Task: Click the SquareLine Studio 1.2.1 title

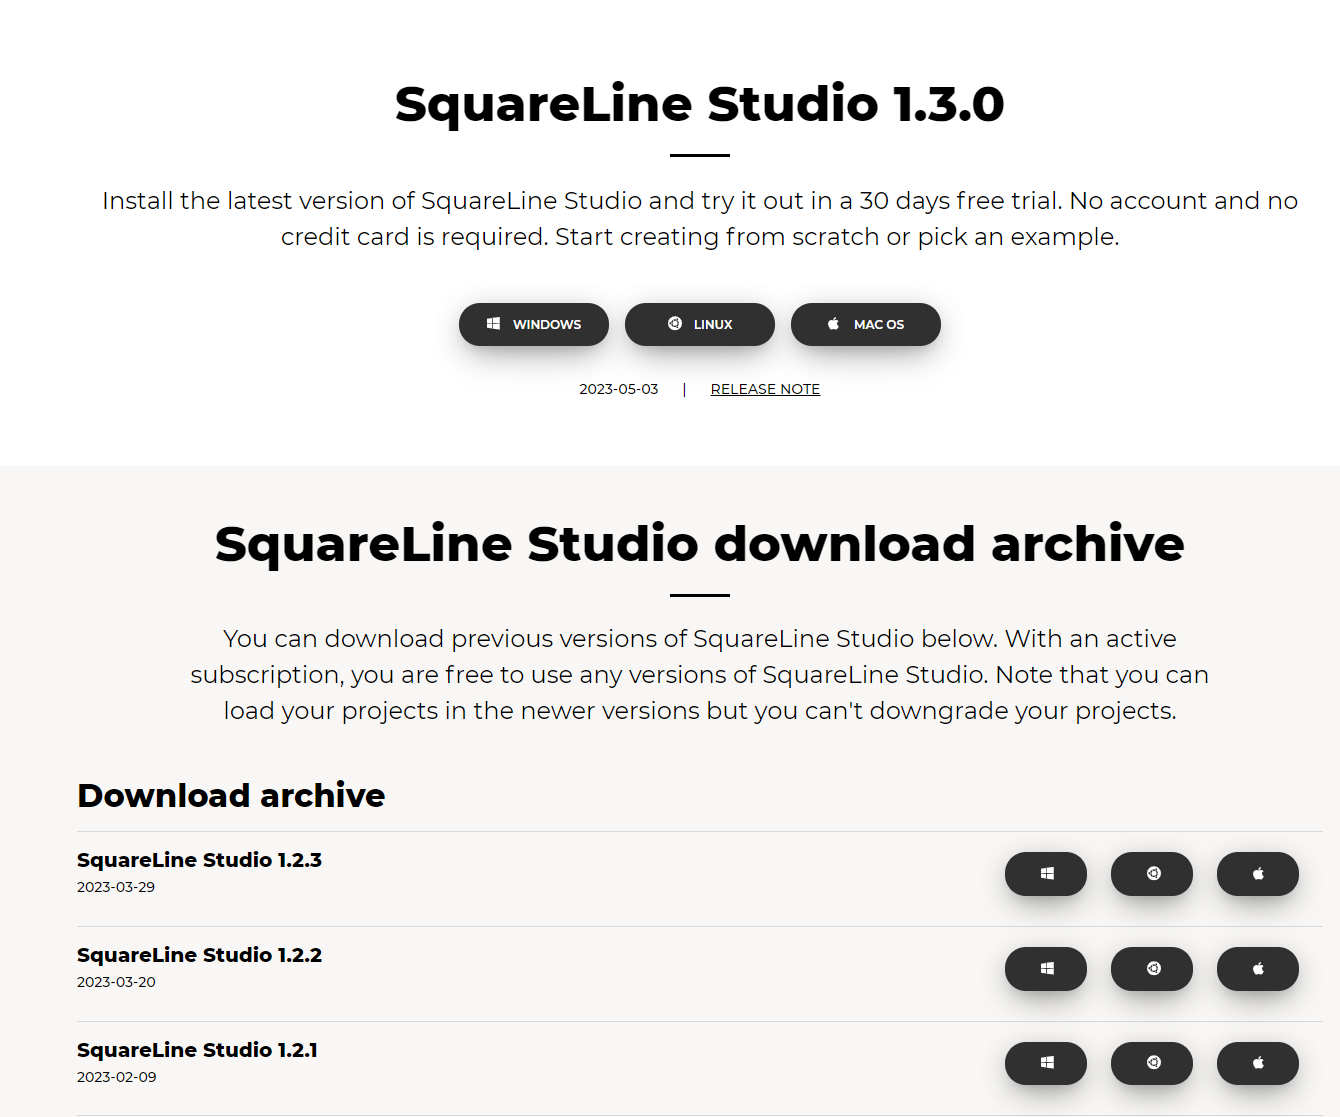Action: (x=197, y=1050)
